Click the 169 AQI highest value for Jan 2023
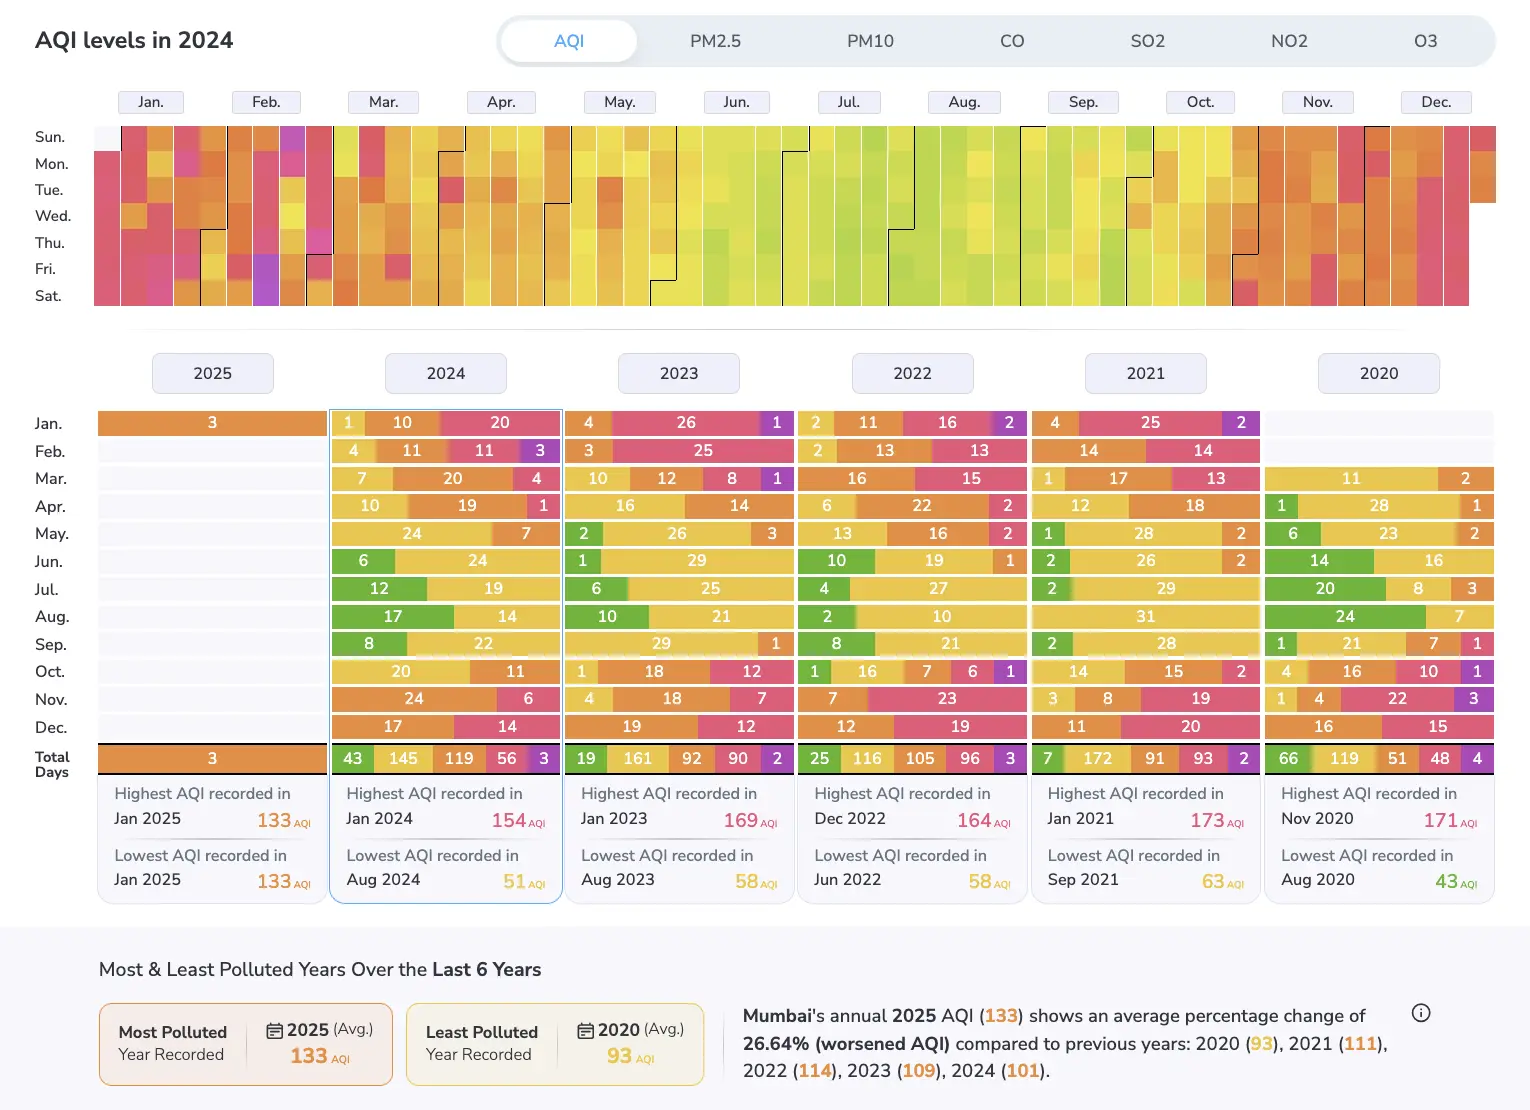 pyautogui.click(x=750, y=820)
